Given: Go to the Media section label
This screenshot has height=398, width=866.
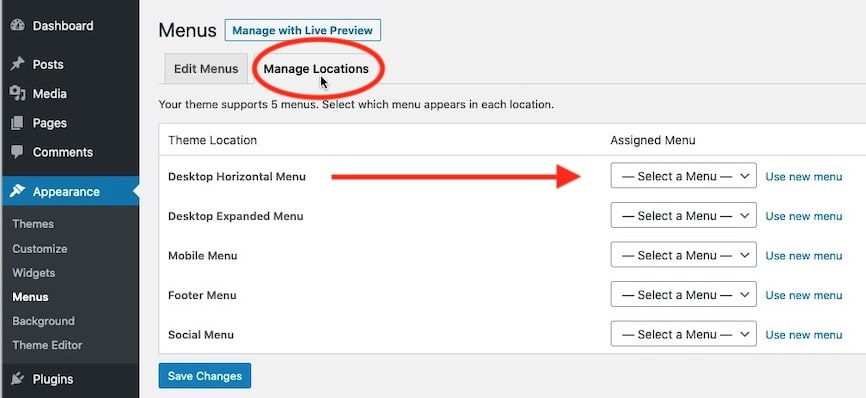Looking at the screenshot, I should click(50, 94).
